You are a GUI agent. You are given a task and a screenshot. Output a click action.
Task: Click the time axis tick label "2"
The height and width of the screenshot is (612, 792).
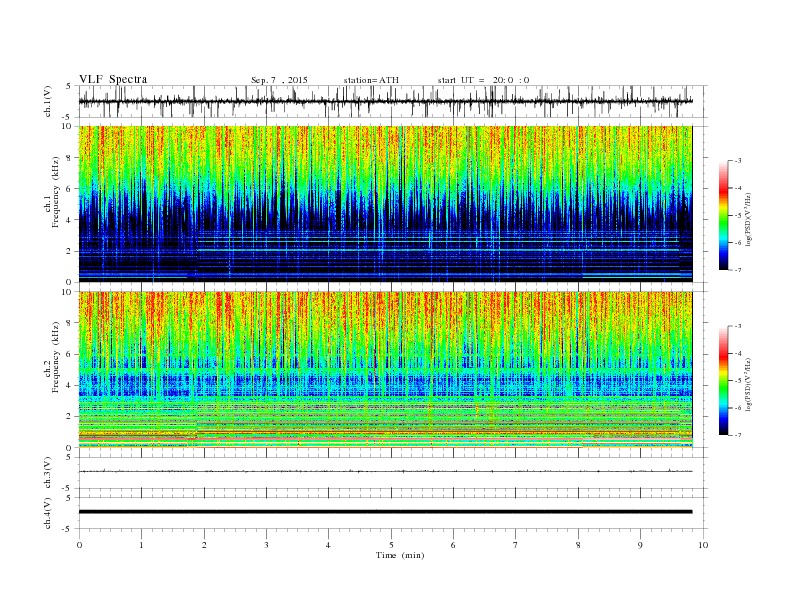[204, 545]
